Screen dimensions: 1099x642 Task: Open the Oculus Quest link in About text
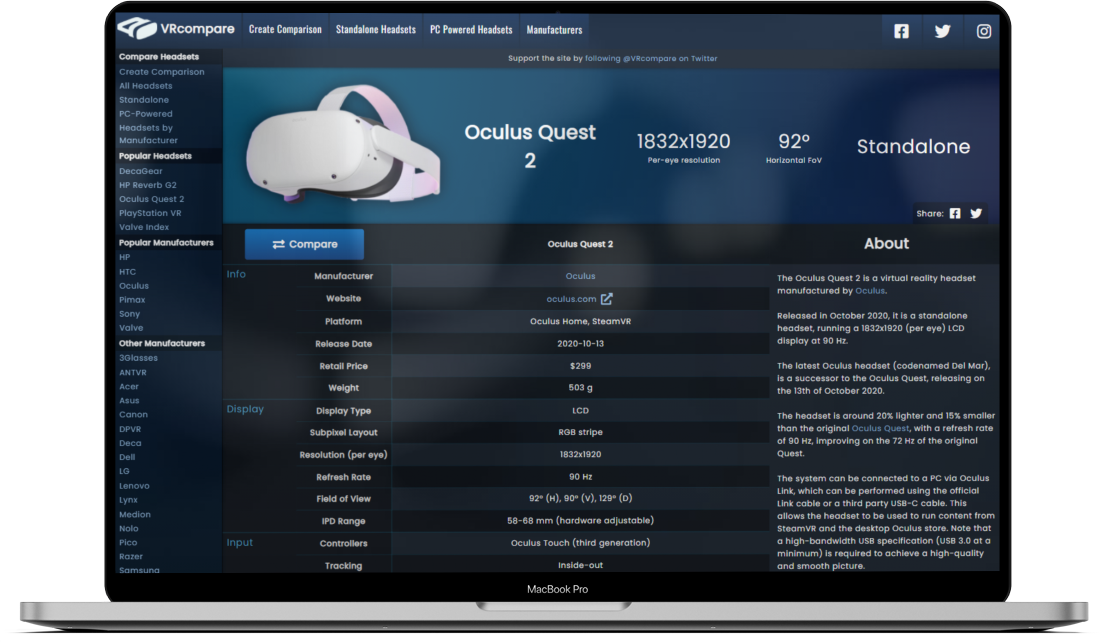[880, 428]
